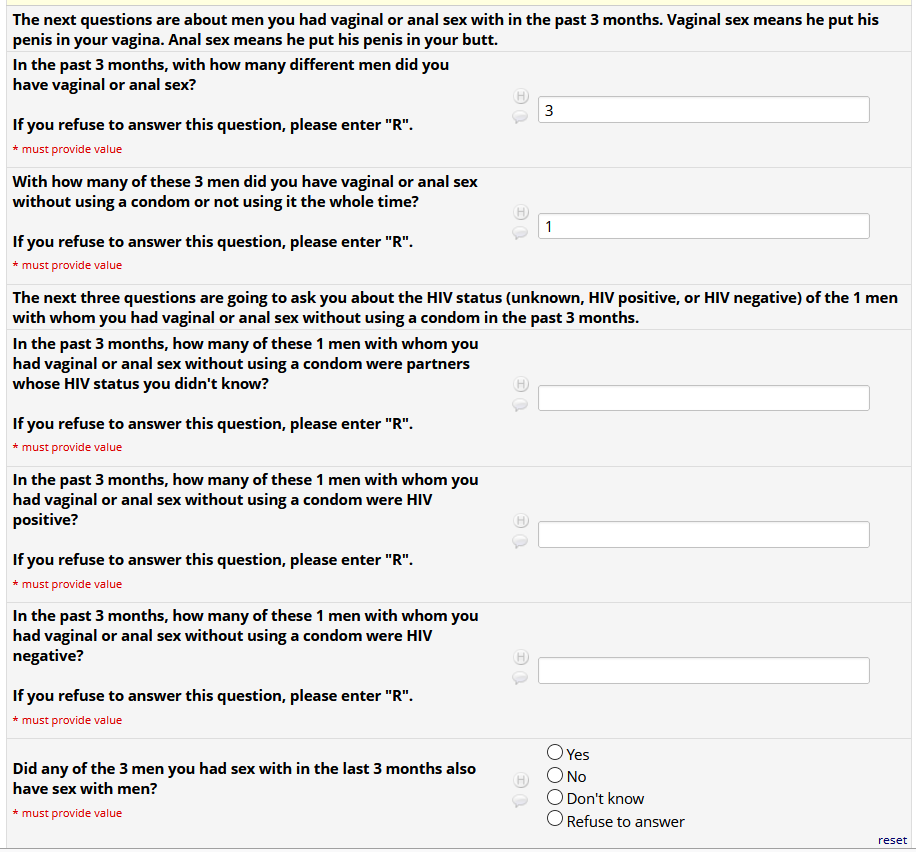Open history icon for 'how many different men' question
The width and height of the screenshot is (916, 852).
[520, 97]
